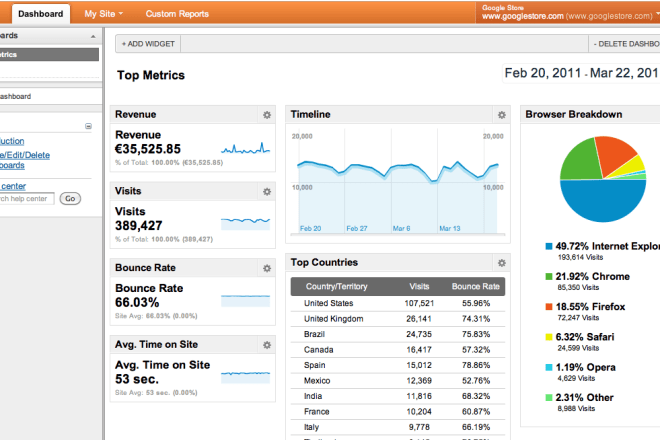Open the Google Store account selector
This screenshot has width=660, height=440.
(570, 13)
